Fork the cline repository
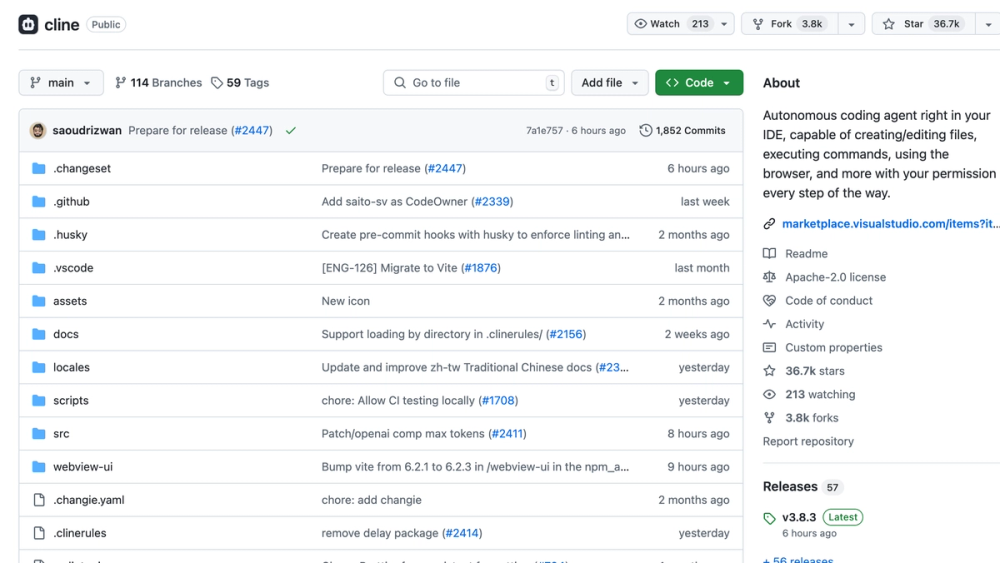Screen dimensions: 1000x563 (x=790, y=24)
